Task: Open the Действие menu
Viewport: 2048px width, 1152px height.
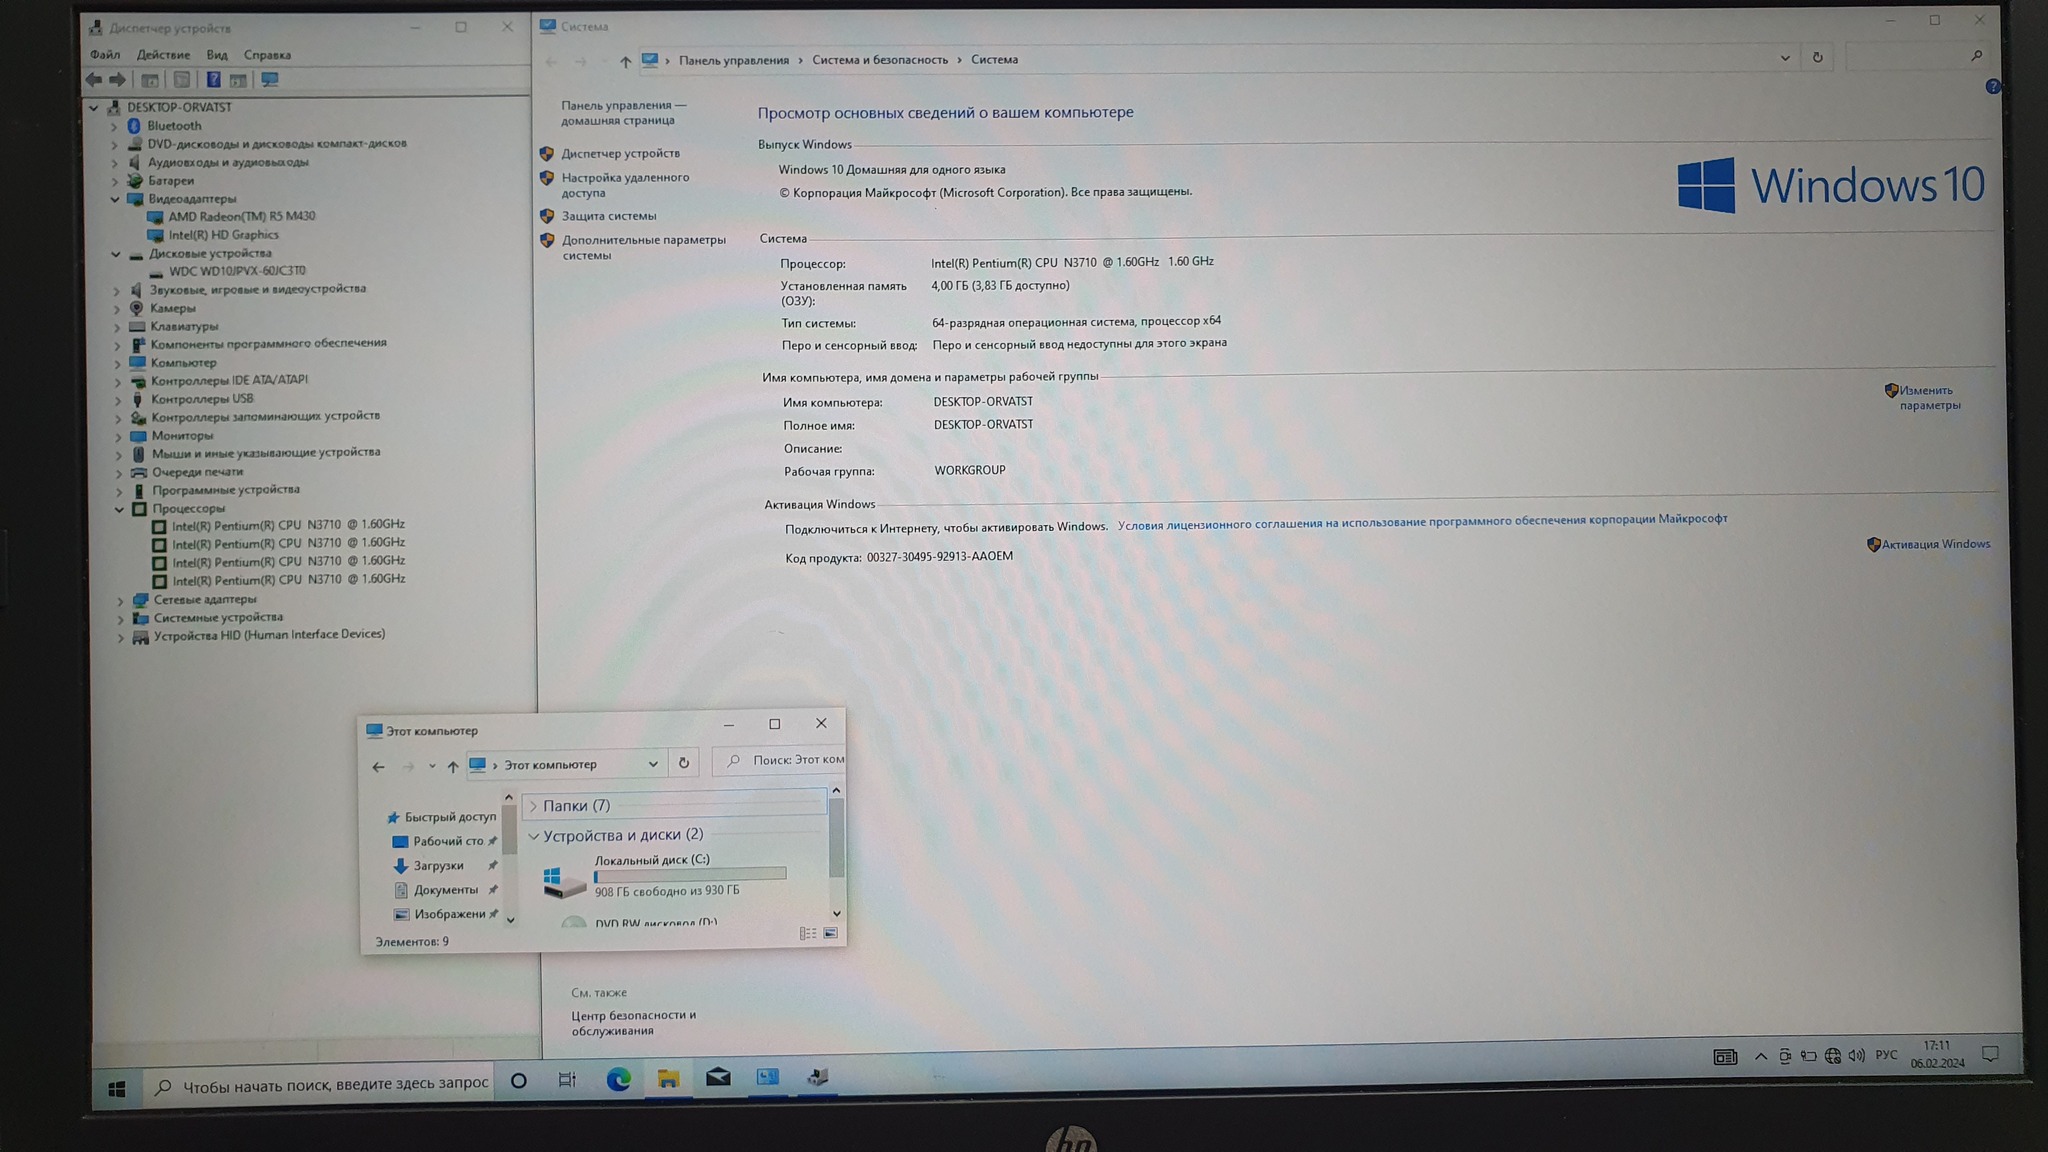Action: point(163,55)
